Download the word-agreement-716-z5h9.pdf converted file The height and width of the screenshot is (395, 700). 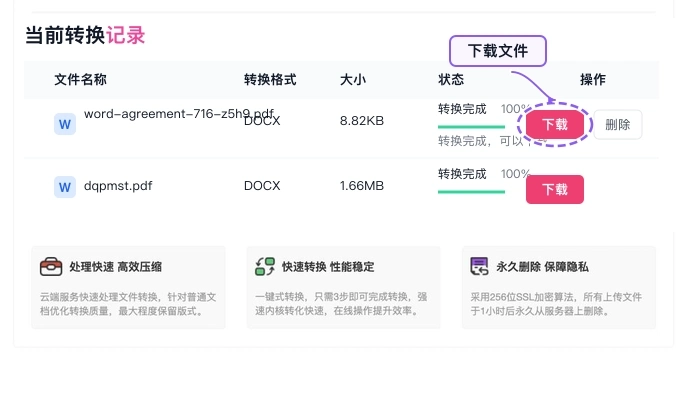pyautogui.click(x=554, y=124)
